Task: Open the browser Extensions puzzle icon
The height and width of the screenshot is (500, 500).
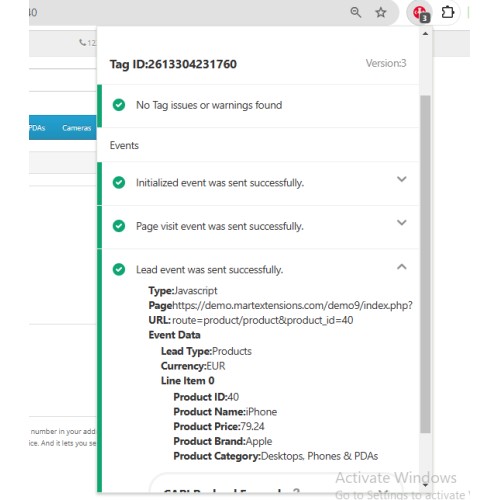Action: point(448,13)
